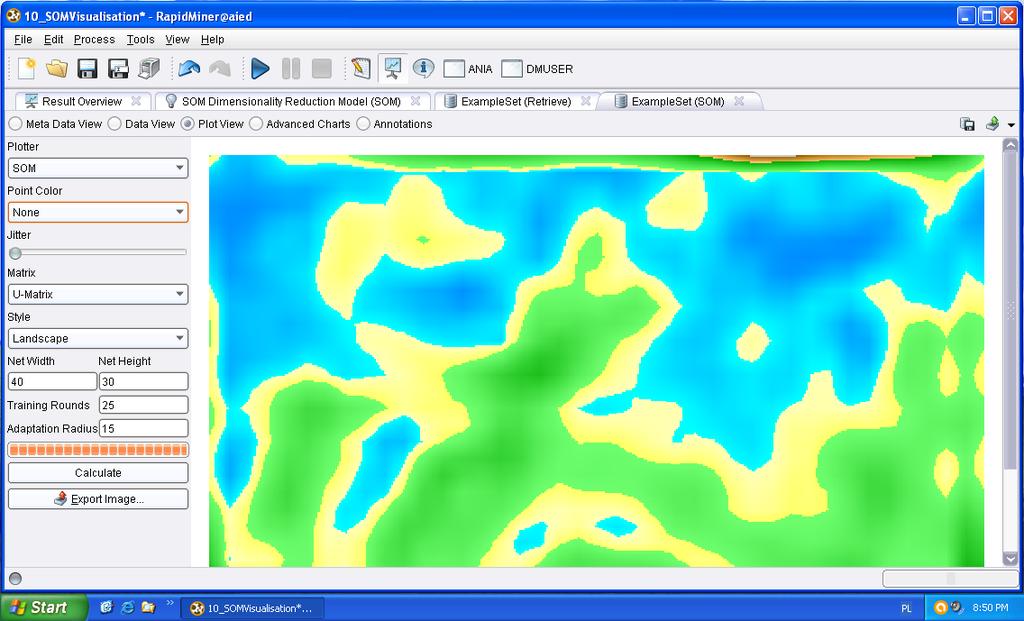Select the DMUSER toolbar perspective button
The width and height of the screenshot is (1024, 621).
pos(537,69)
